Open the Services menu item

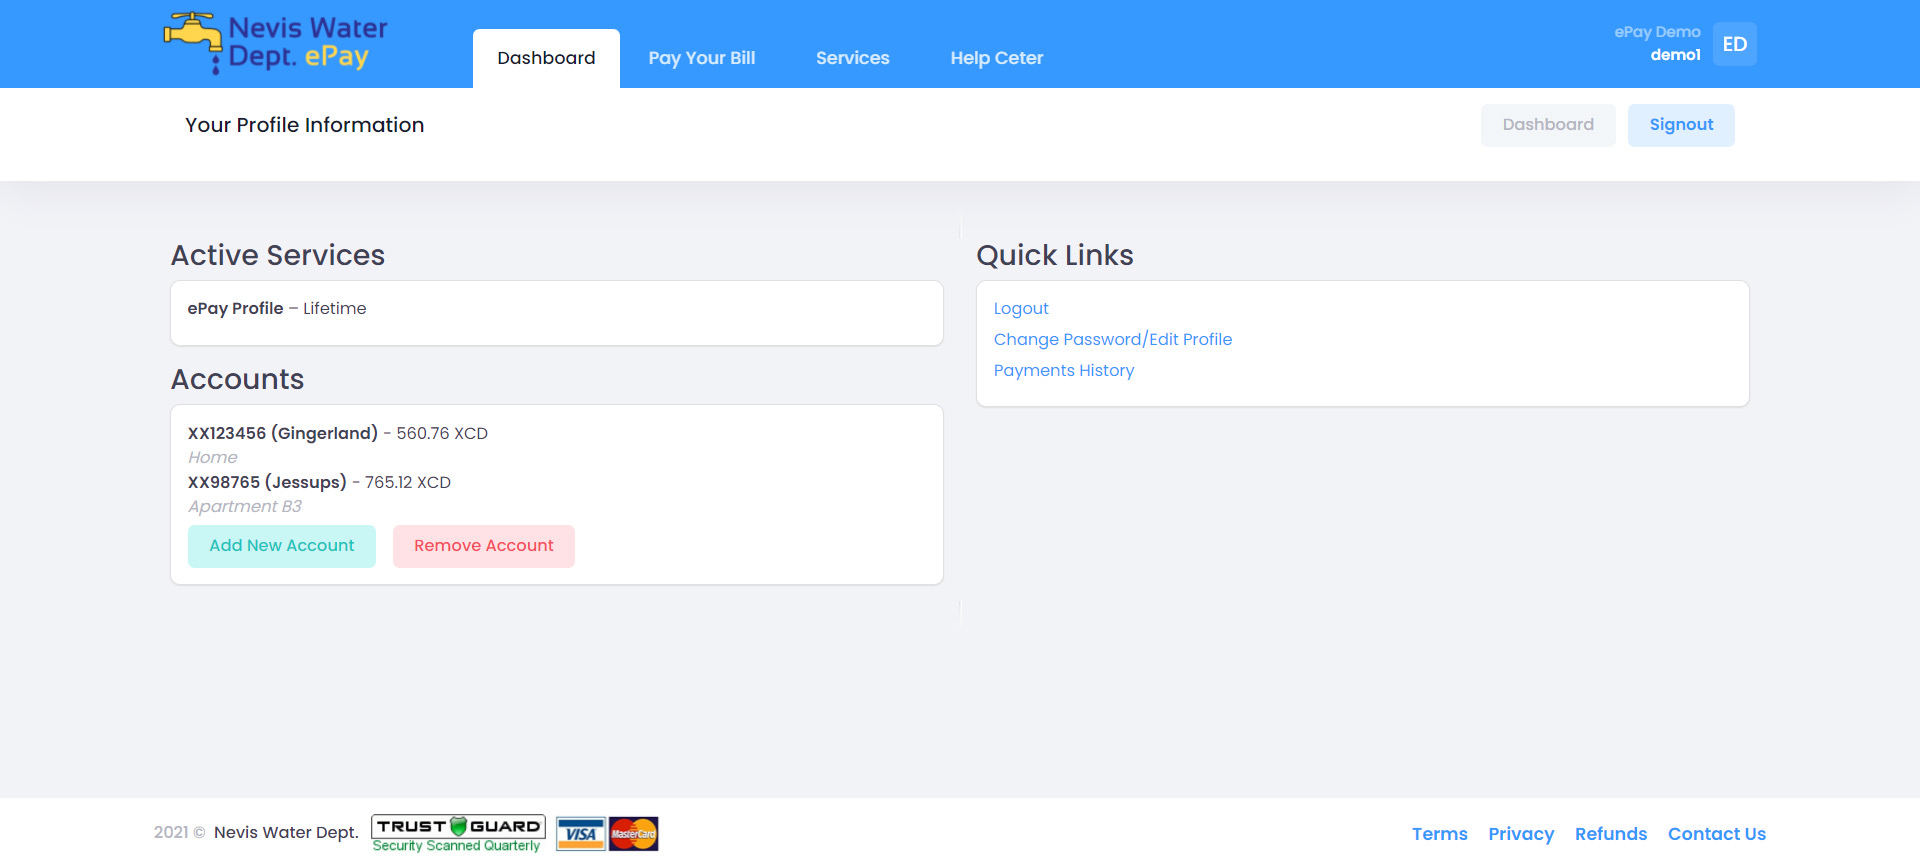coord(852,58)
